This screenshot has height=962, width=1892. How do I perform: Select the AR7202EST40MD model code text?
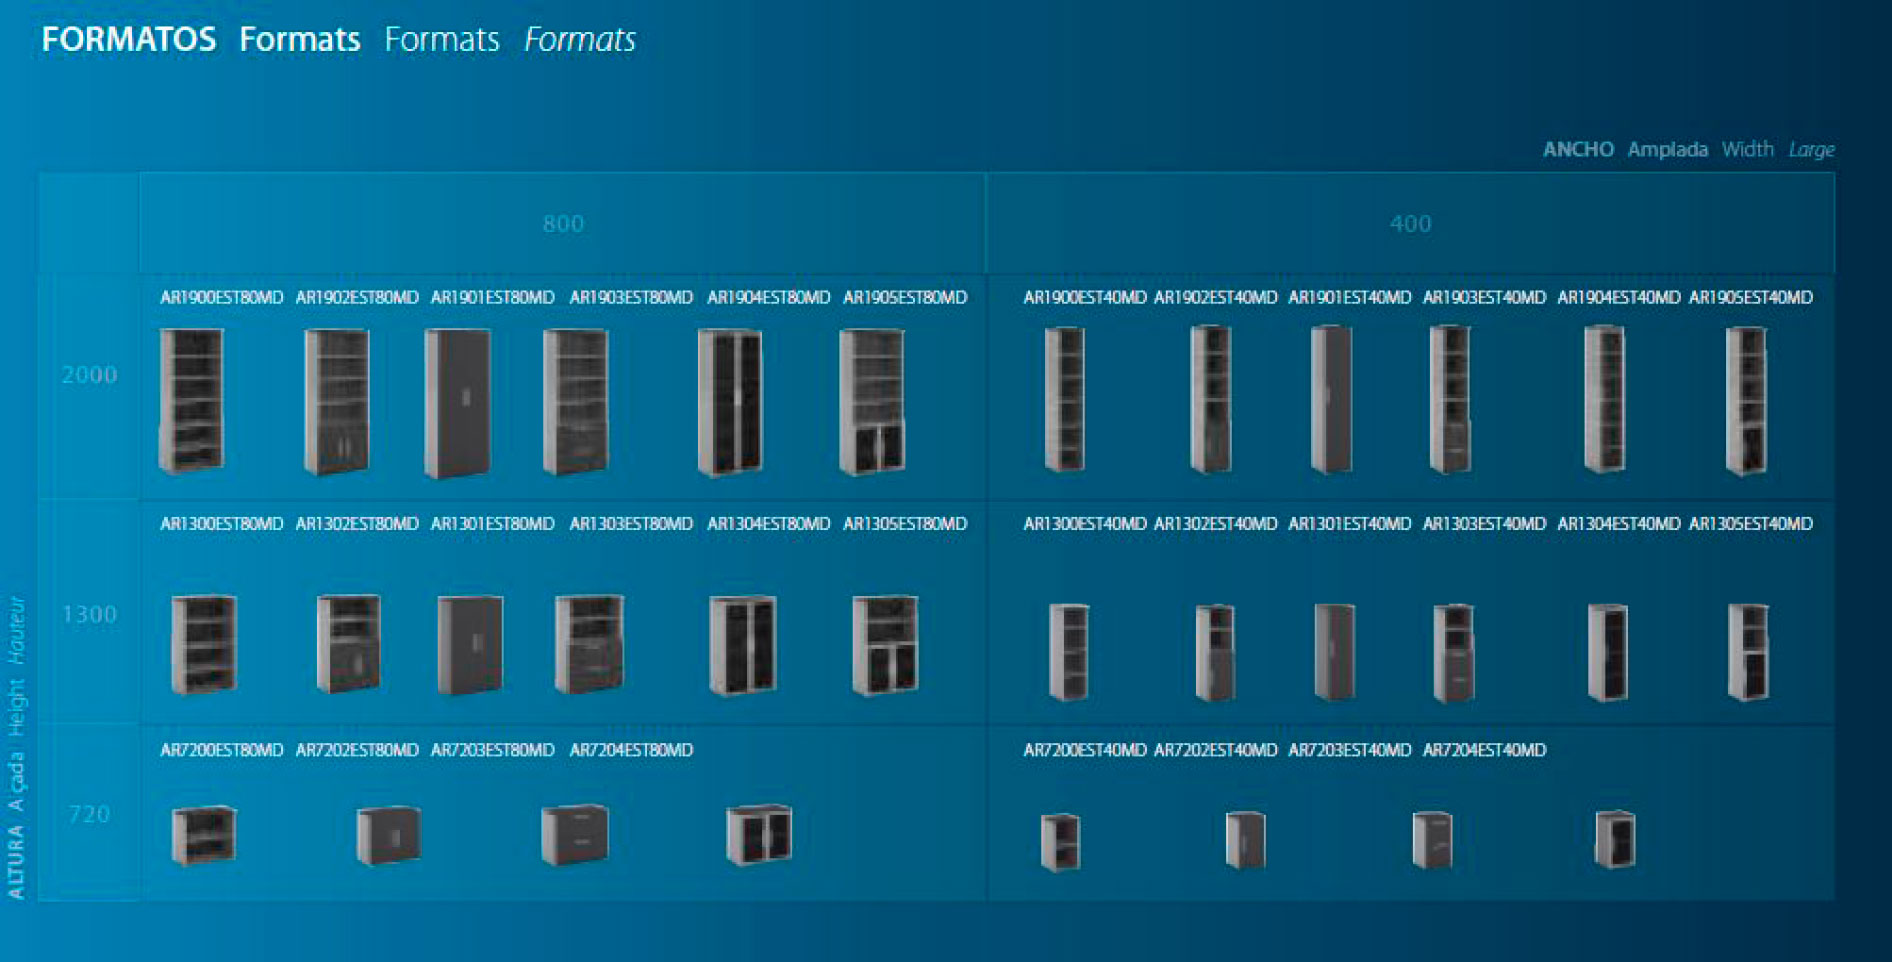pos(1215,750)
